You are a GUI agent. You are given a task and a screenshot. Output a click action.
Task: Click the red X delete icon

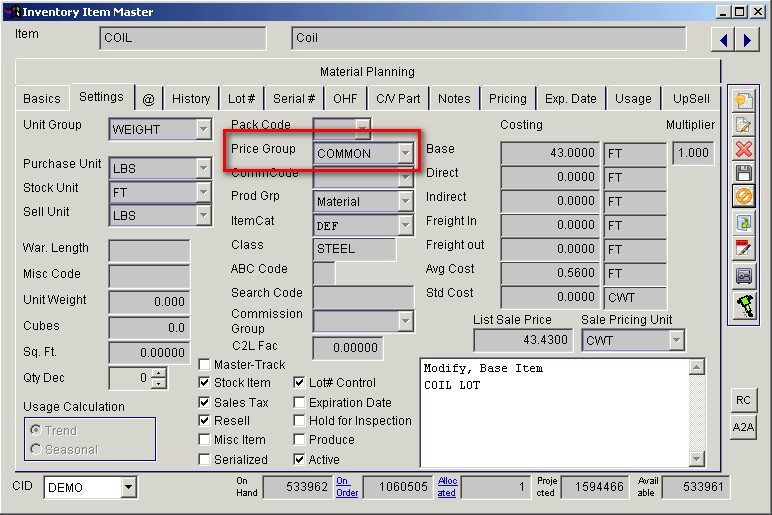pyautogui.click(x=744, y=150)
